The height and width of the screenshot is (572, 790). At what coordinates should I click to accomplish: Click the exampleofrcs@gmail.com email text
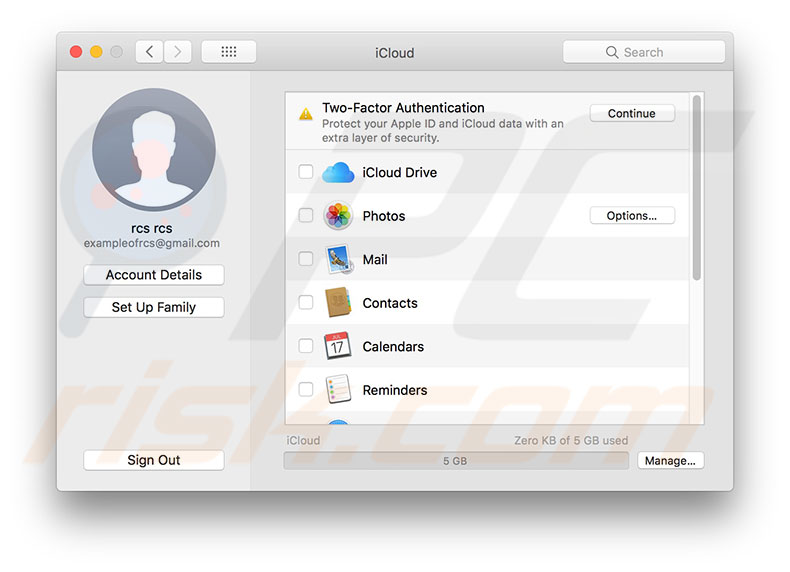pyautogui.click(x=152, y=243)
